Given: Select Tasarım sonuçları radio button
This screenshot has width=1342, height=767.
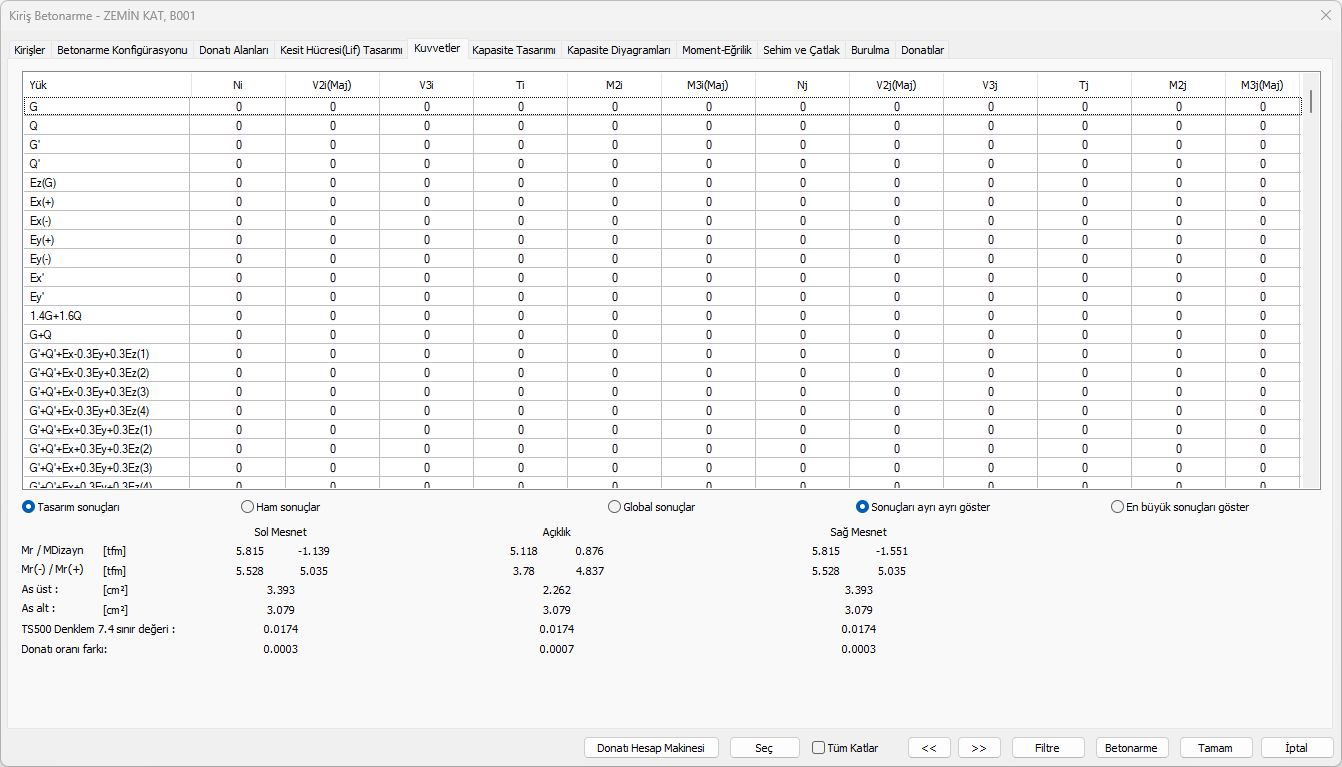Looking at the screenshot, I should pos(29,507).
